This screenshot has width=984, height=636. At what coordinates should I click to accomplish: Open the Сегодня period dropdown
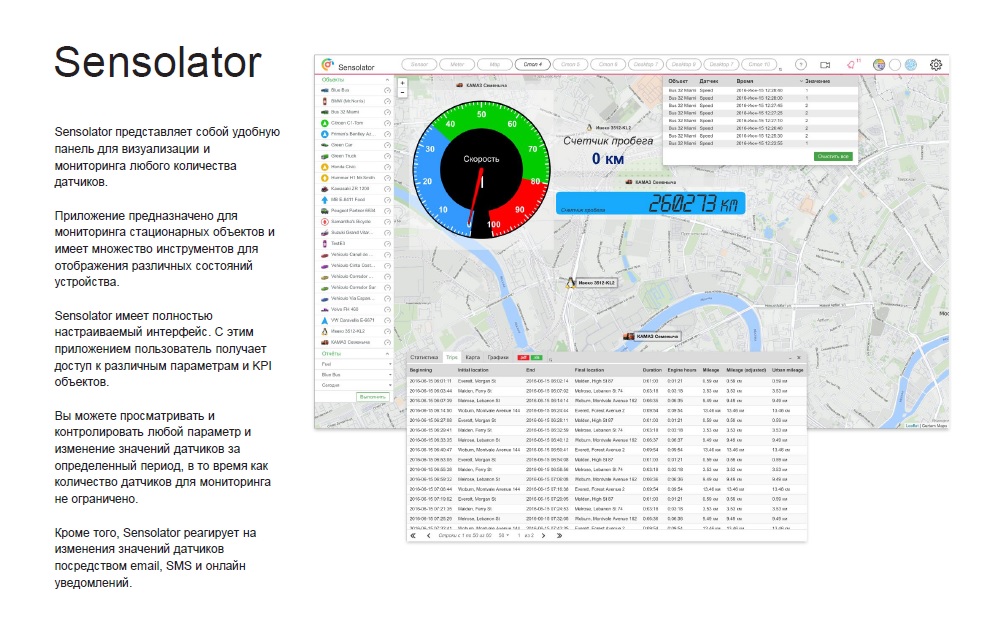355,385
